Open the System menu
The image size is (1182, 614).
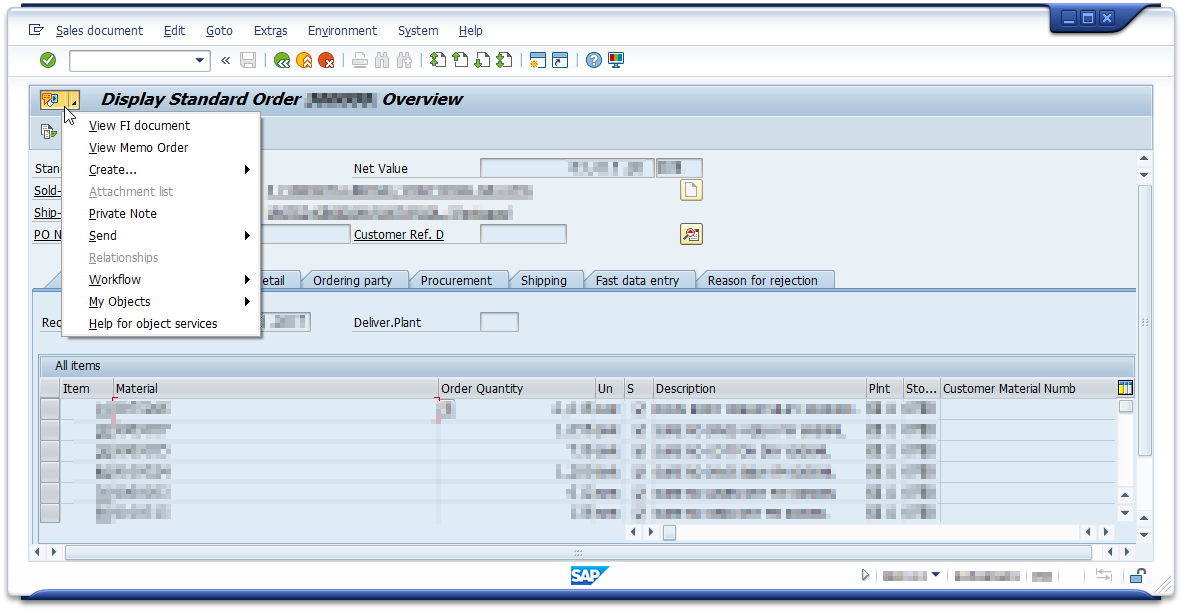pyautogui.click(x=418, y=31)
